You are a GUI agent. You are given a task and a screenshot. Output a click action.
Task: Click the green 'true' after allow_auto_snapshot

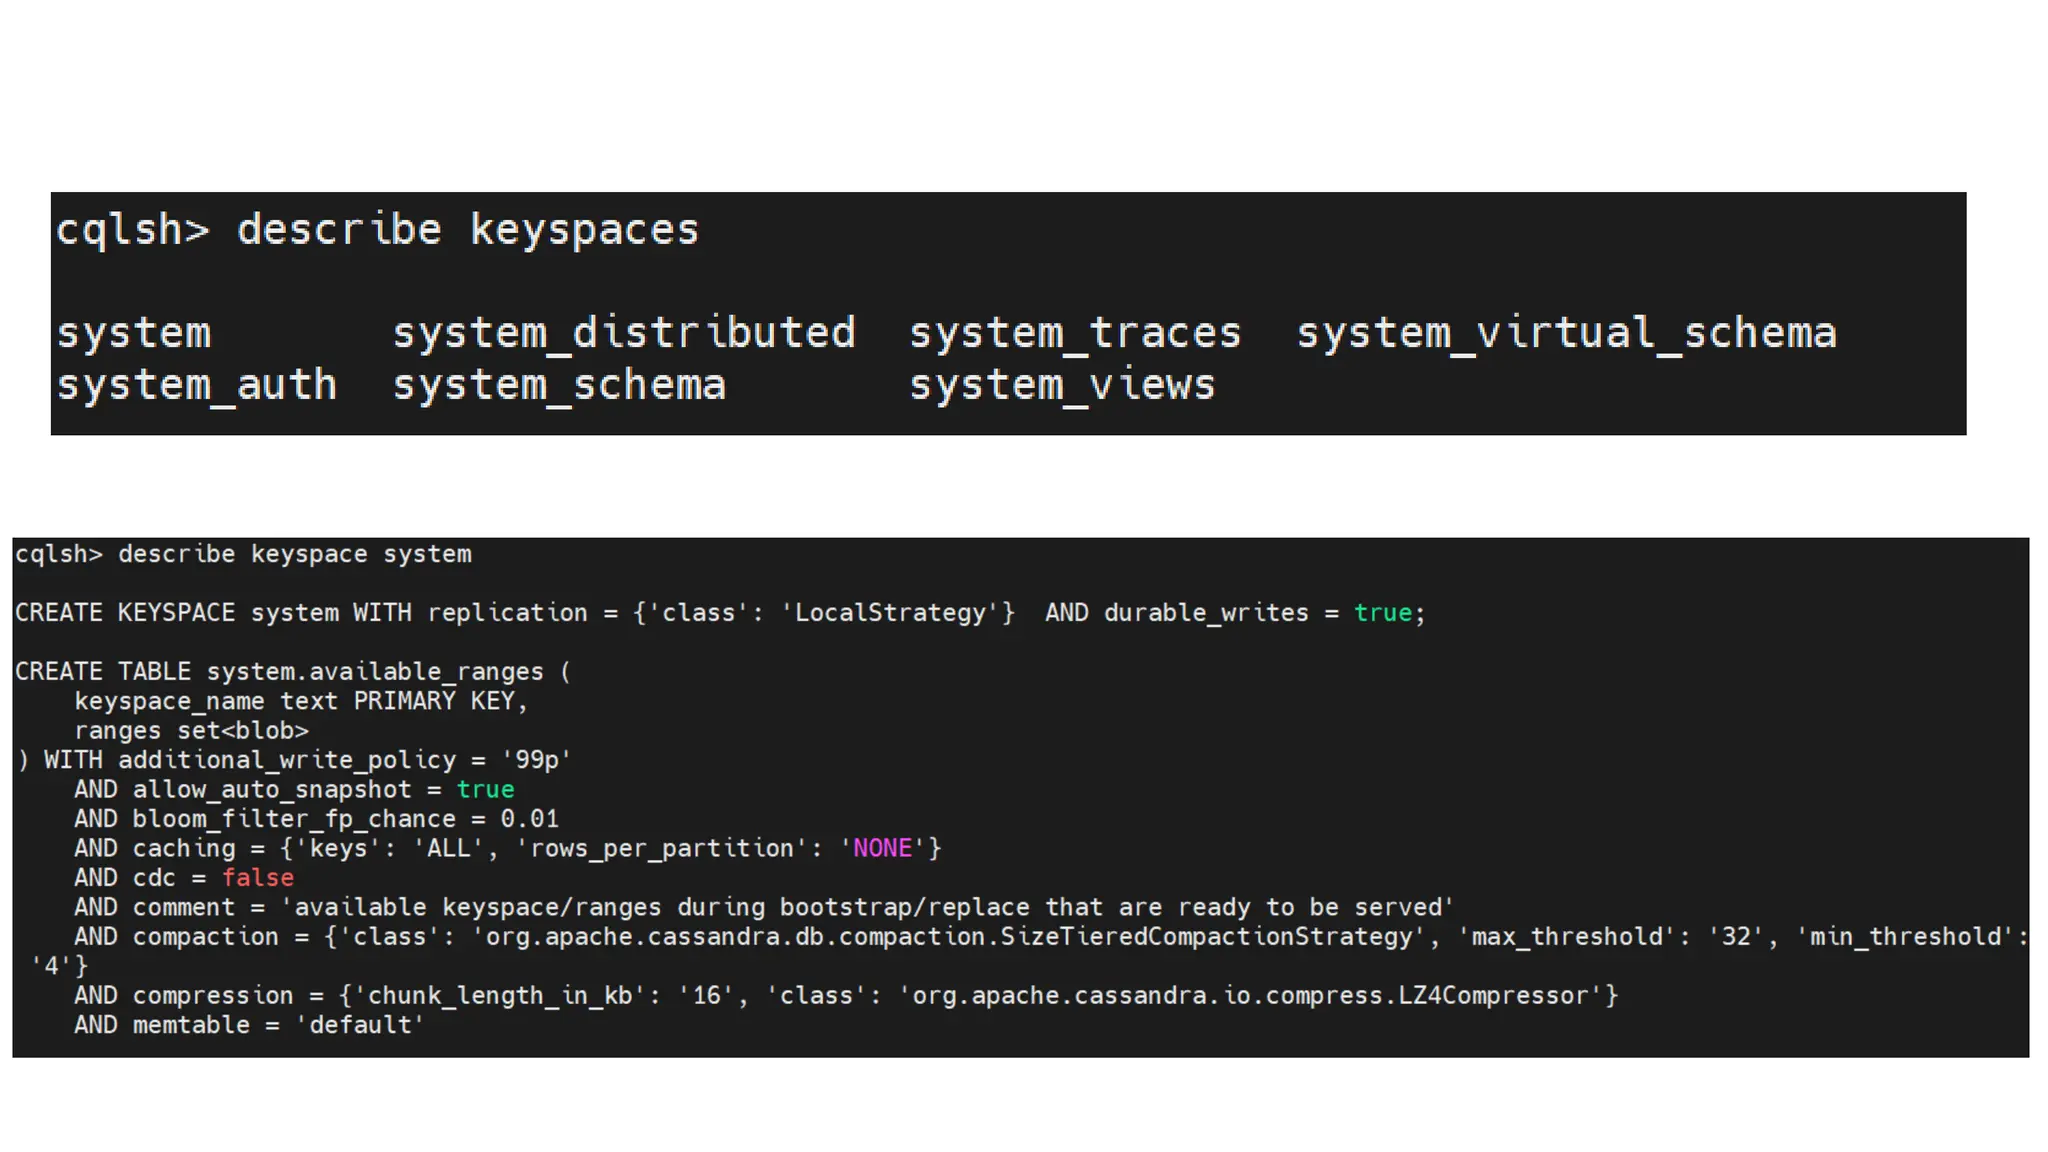(x=485, y=790)
